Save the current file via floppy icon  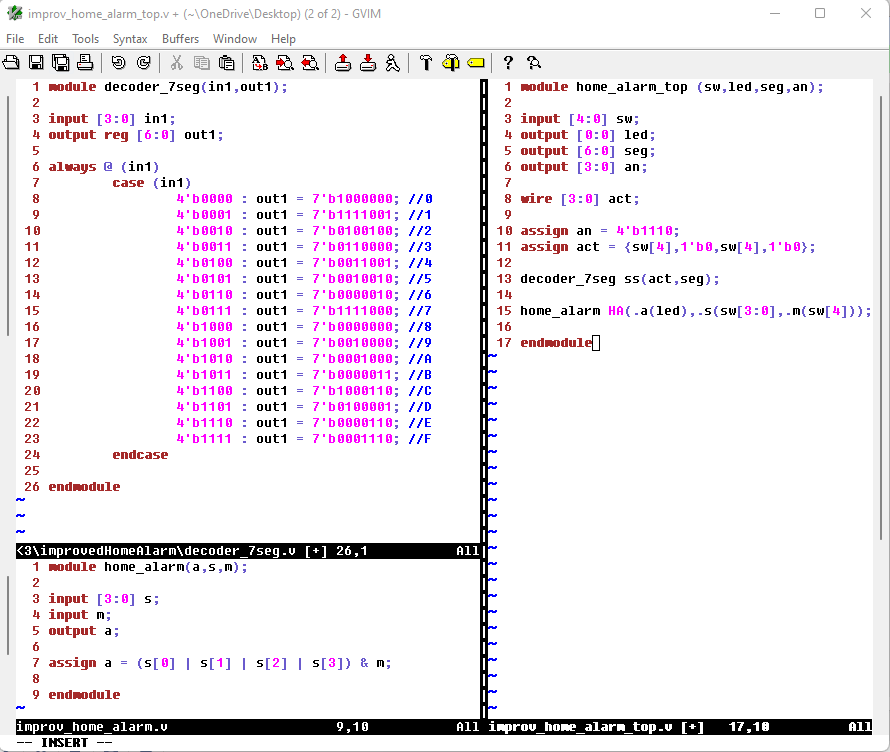tap(36, 63)
